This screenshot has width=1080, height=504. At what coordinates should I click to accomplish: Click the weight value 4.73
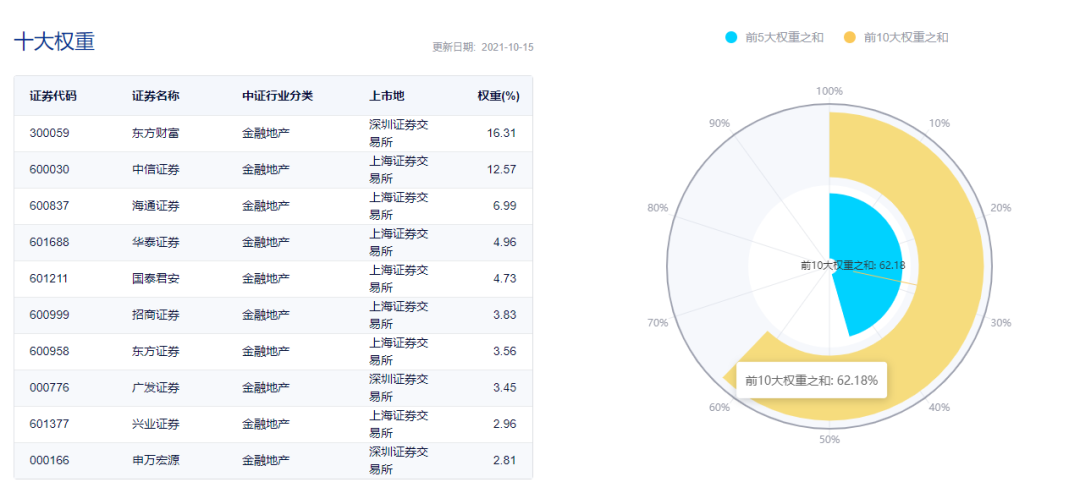click(505, 279)
